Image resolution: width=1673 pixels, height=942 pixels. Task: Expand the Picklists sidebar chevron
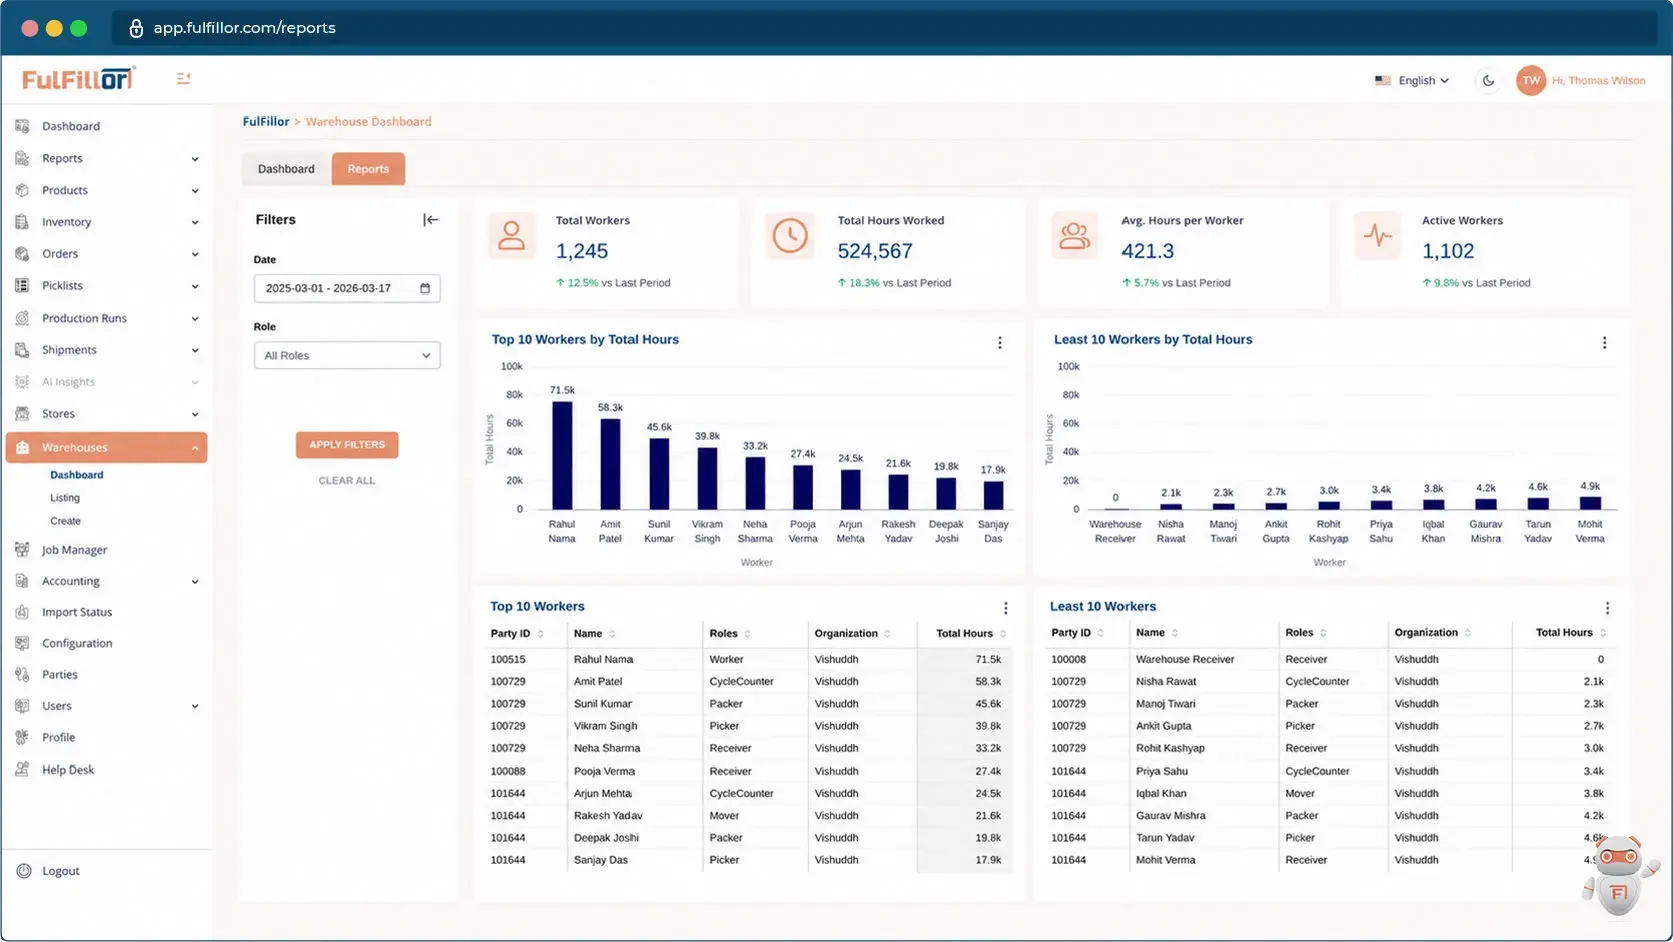195,287
